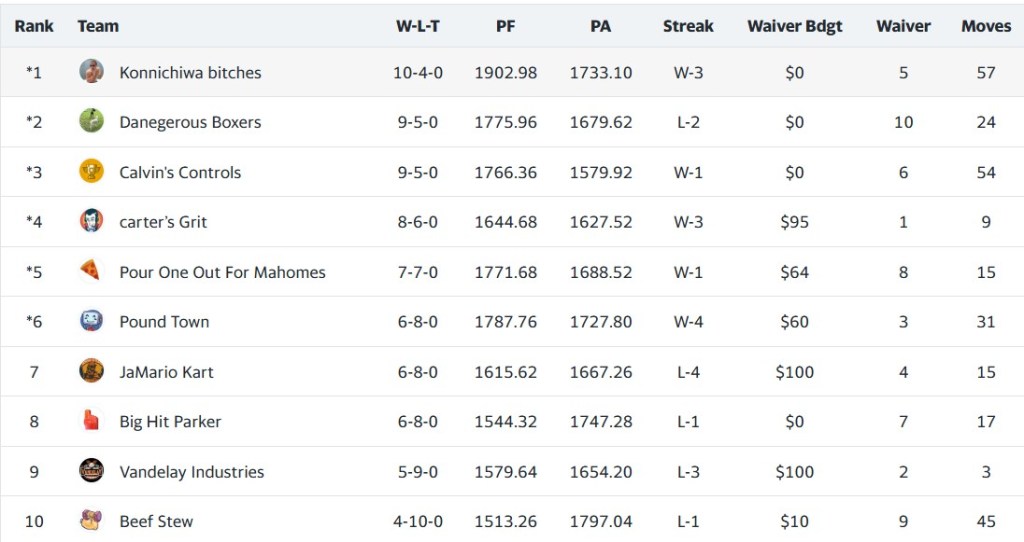
Task: Click the Moves column header
Action: pyautogui.click(x=986, y=27)
